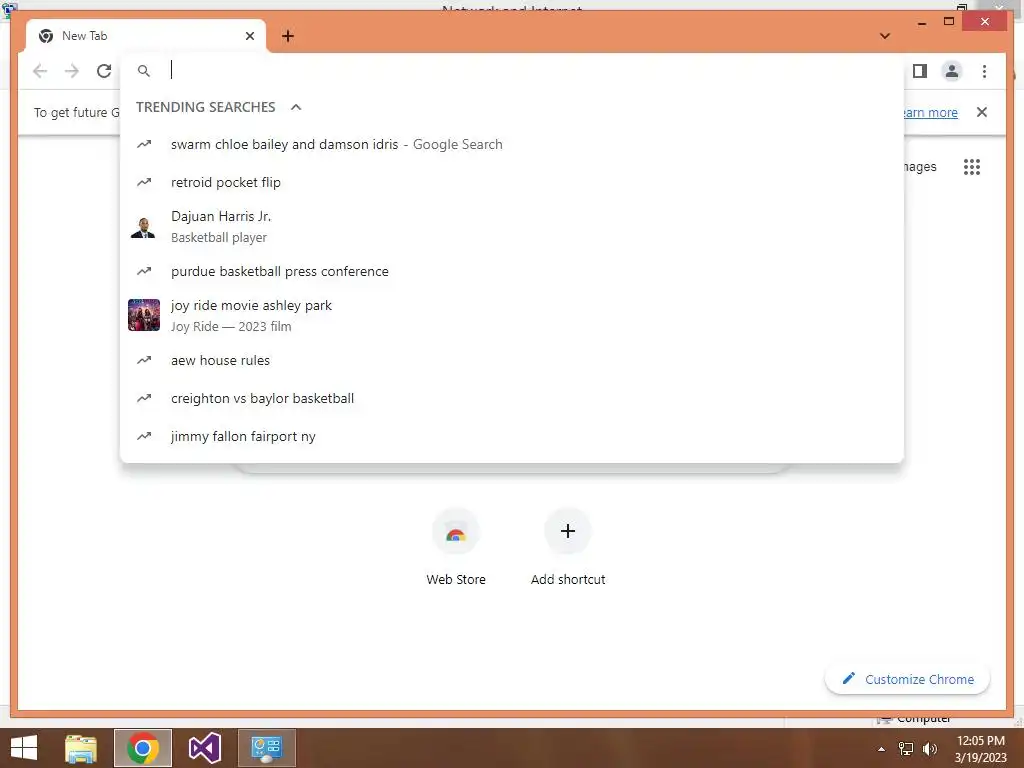
Task: Open the Web Store shortcut
Action: pos(456,548)
